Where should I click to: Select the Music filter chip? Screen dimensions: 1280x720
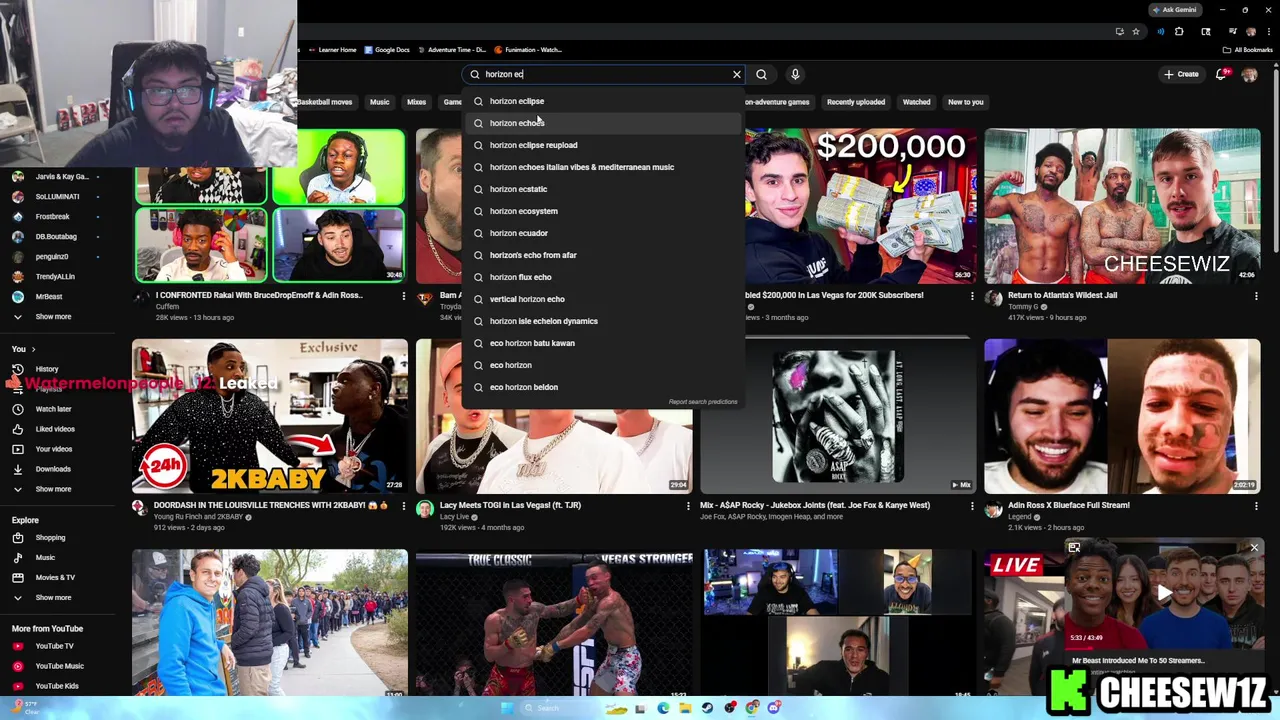point(379,102)
